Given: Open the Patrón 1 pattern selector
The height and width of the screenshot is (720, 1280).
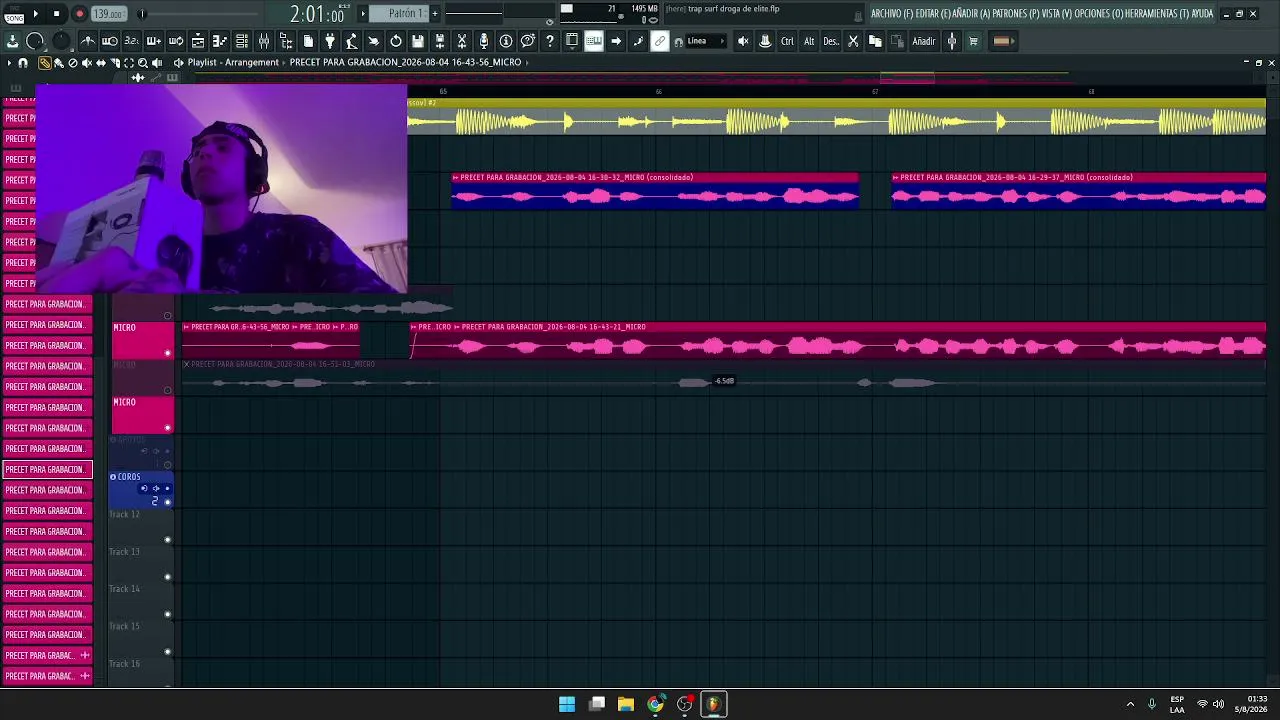Looking at the screenshot, I should [398, 14].
